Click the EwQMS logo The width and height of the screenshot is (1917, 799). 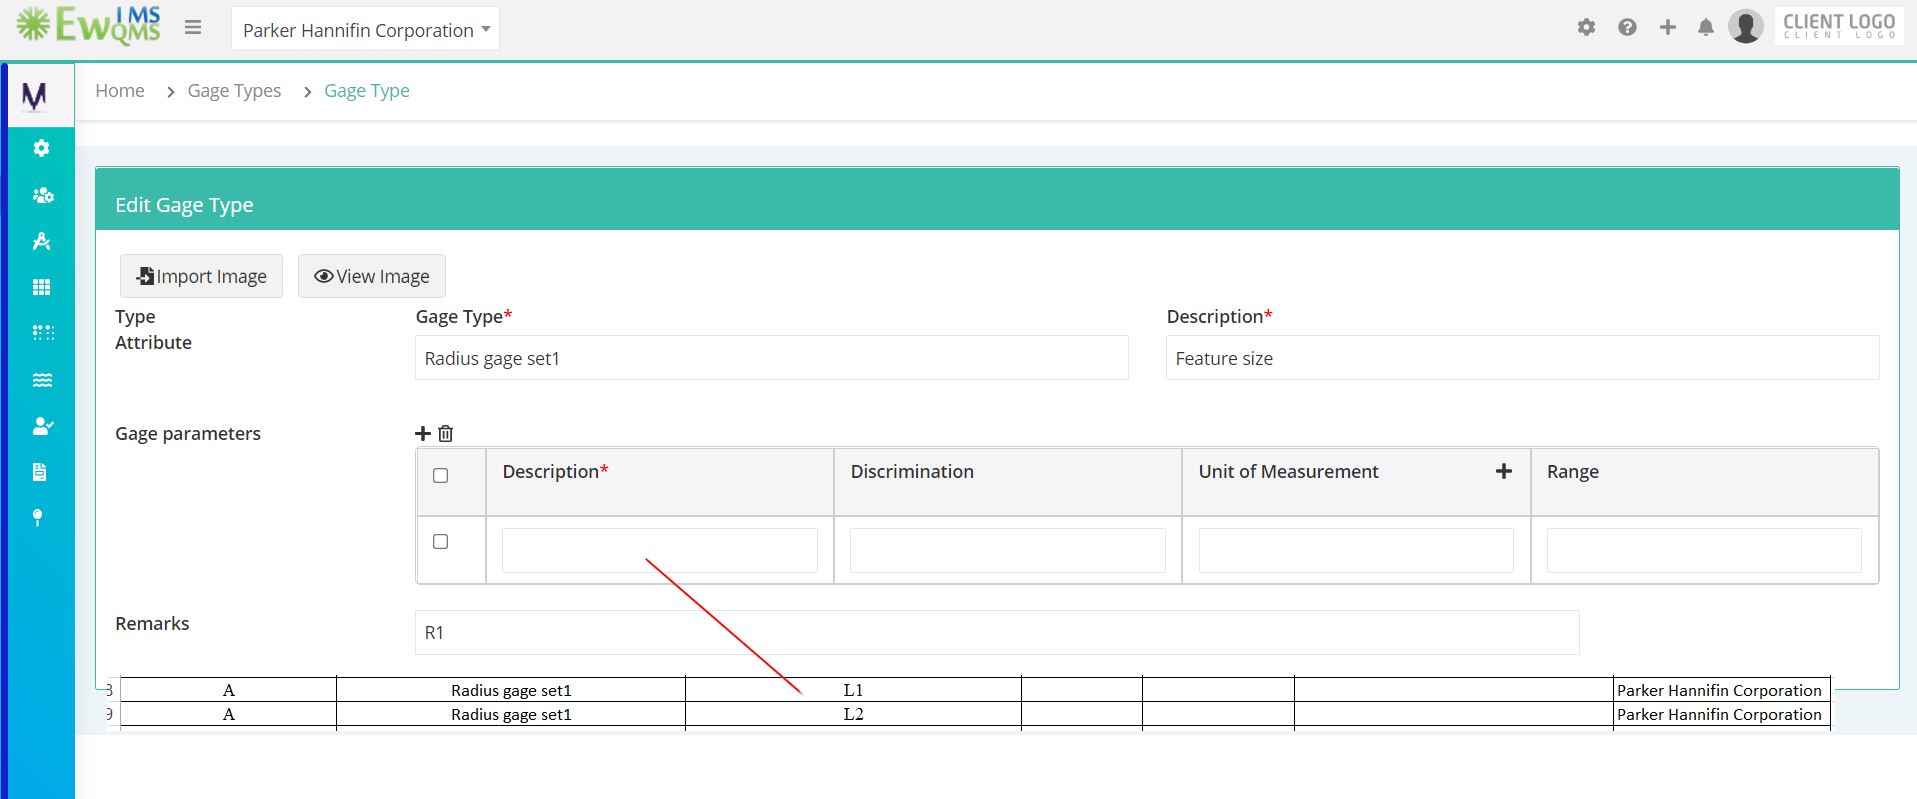click(88, 26)
